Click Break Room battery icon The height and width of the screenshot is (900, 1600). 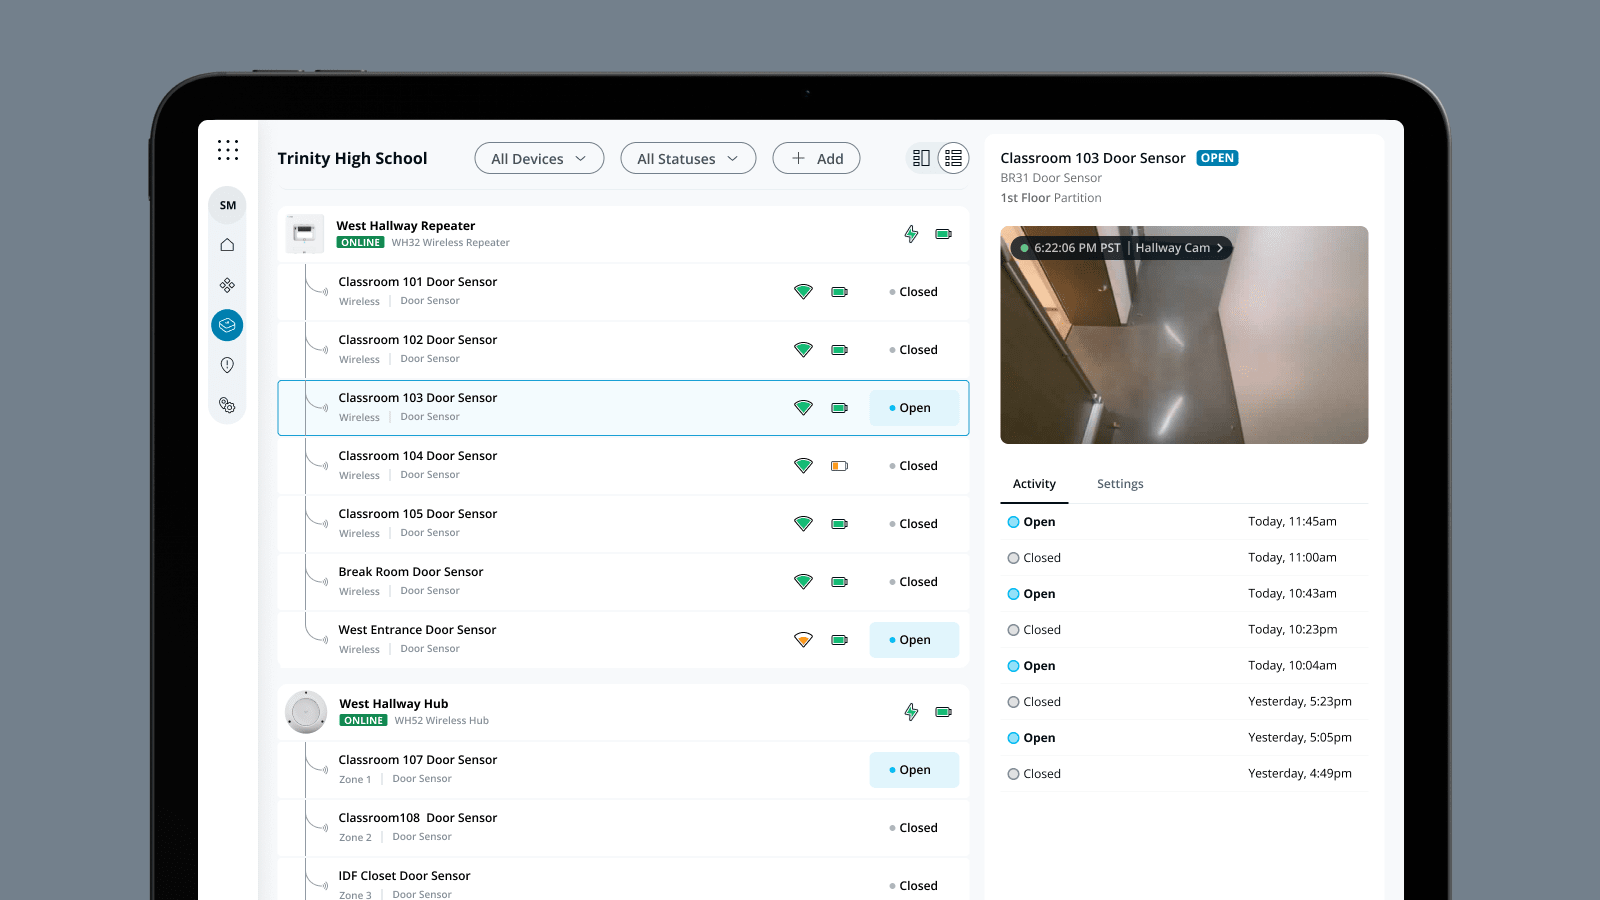(x=840, y=582)
